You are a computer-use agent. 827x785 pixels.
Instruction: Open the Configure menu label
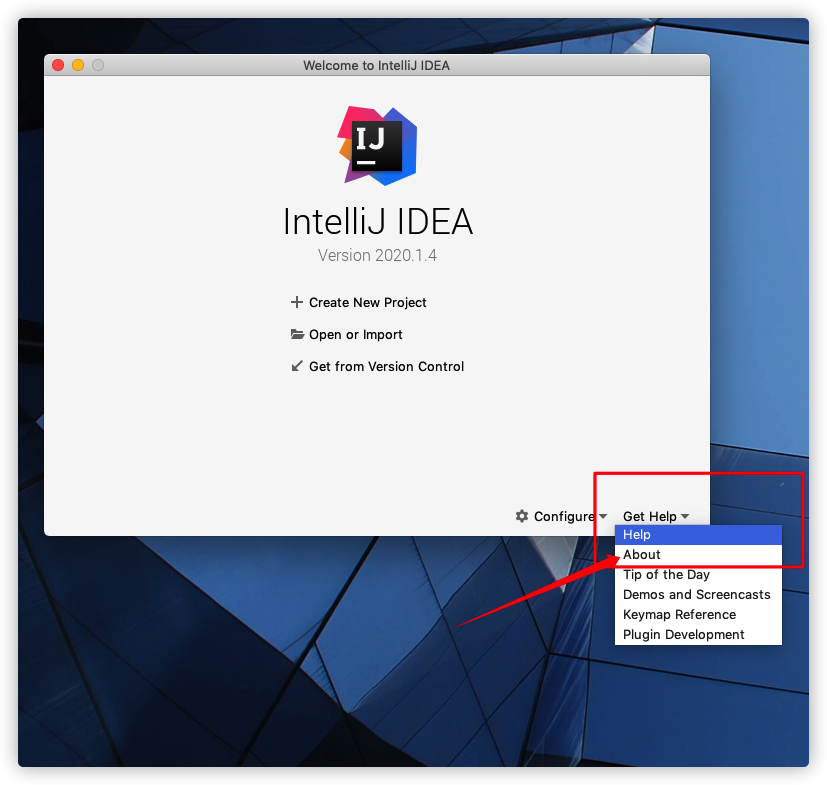(564, 517)
